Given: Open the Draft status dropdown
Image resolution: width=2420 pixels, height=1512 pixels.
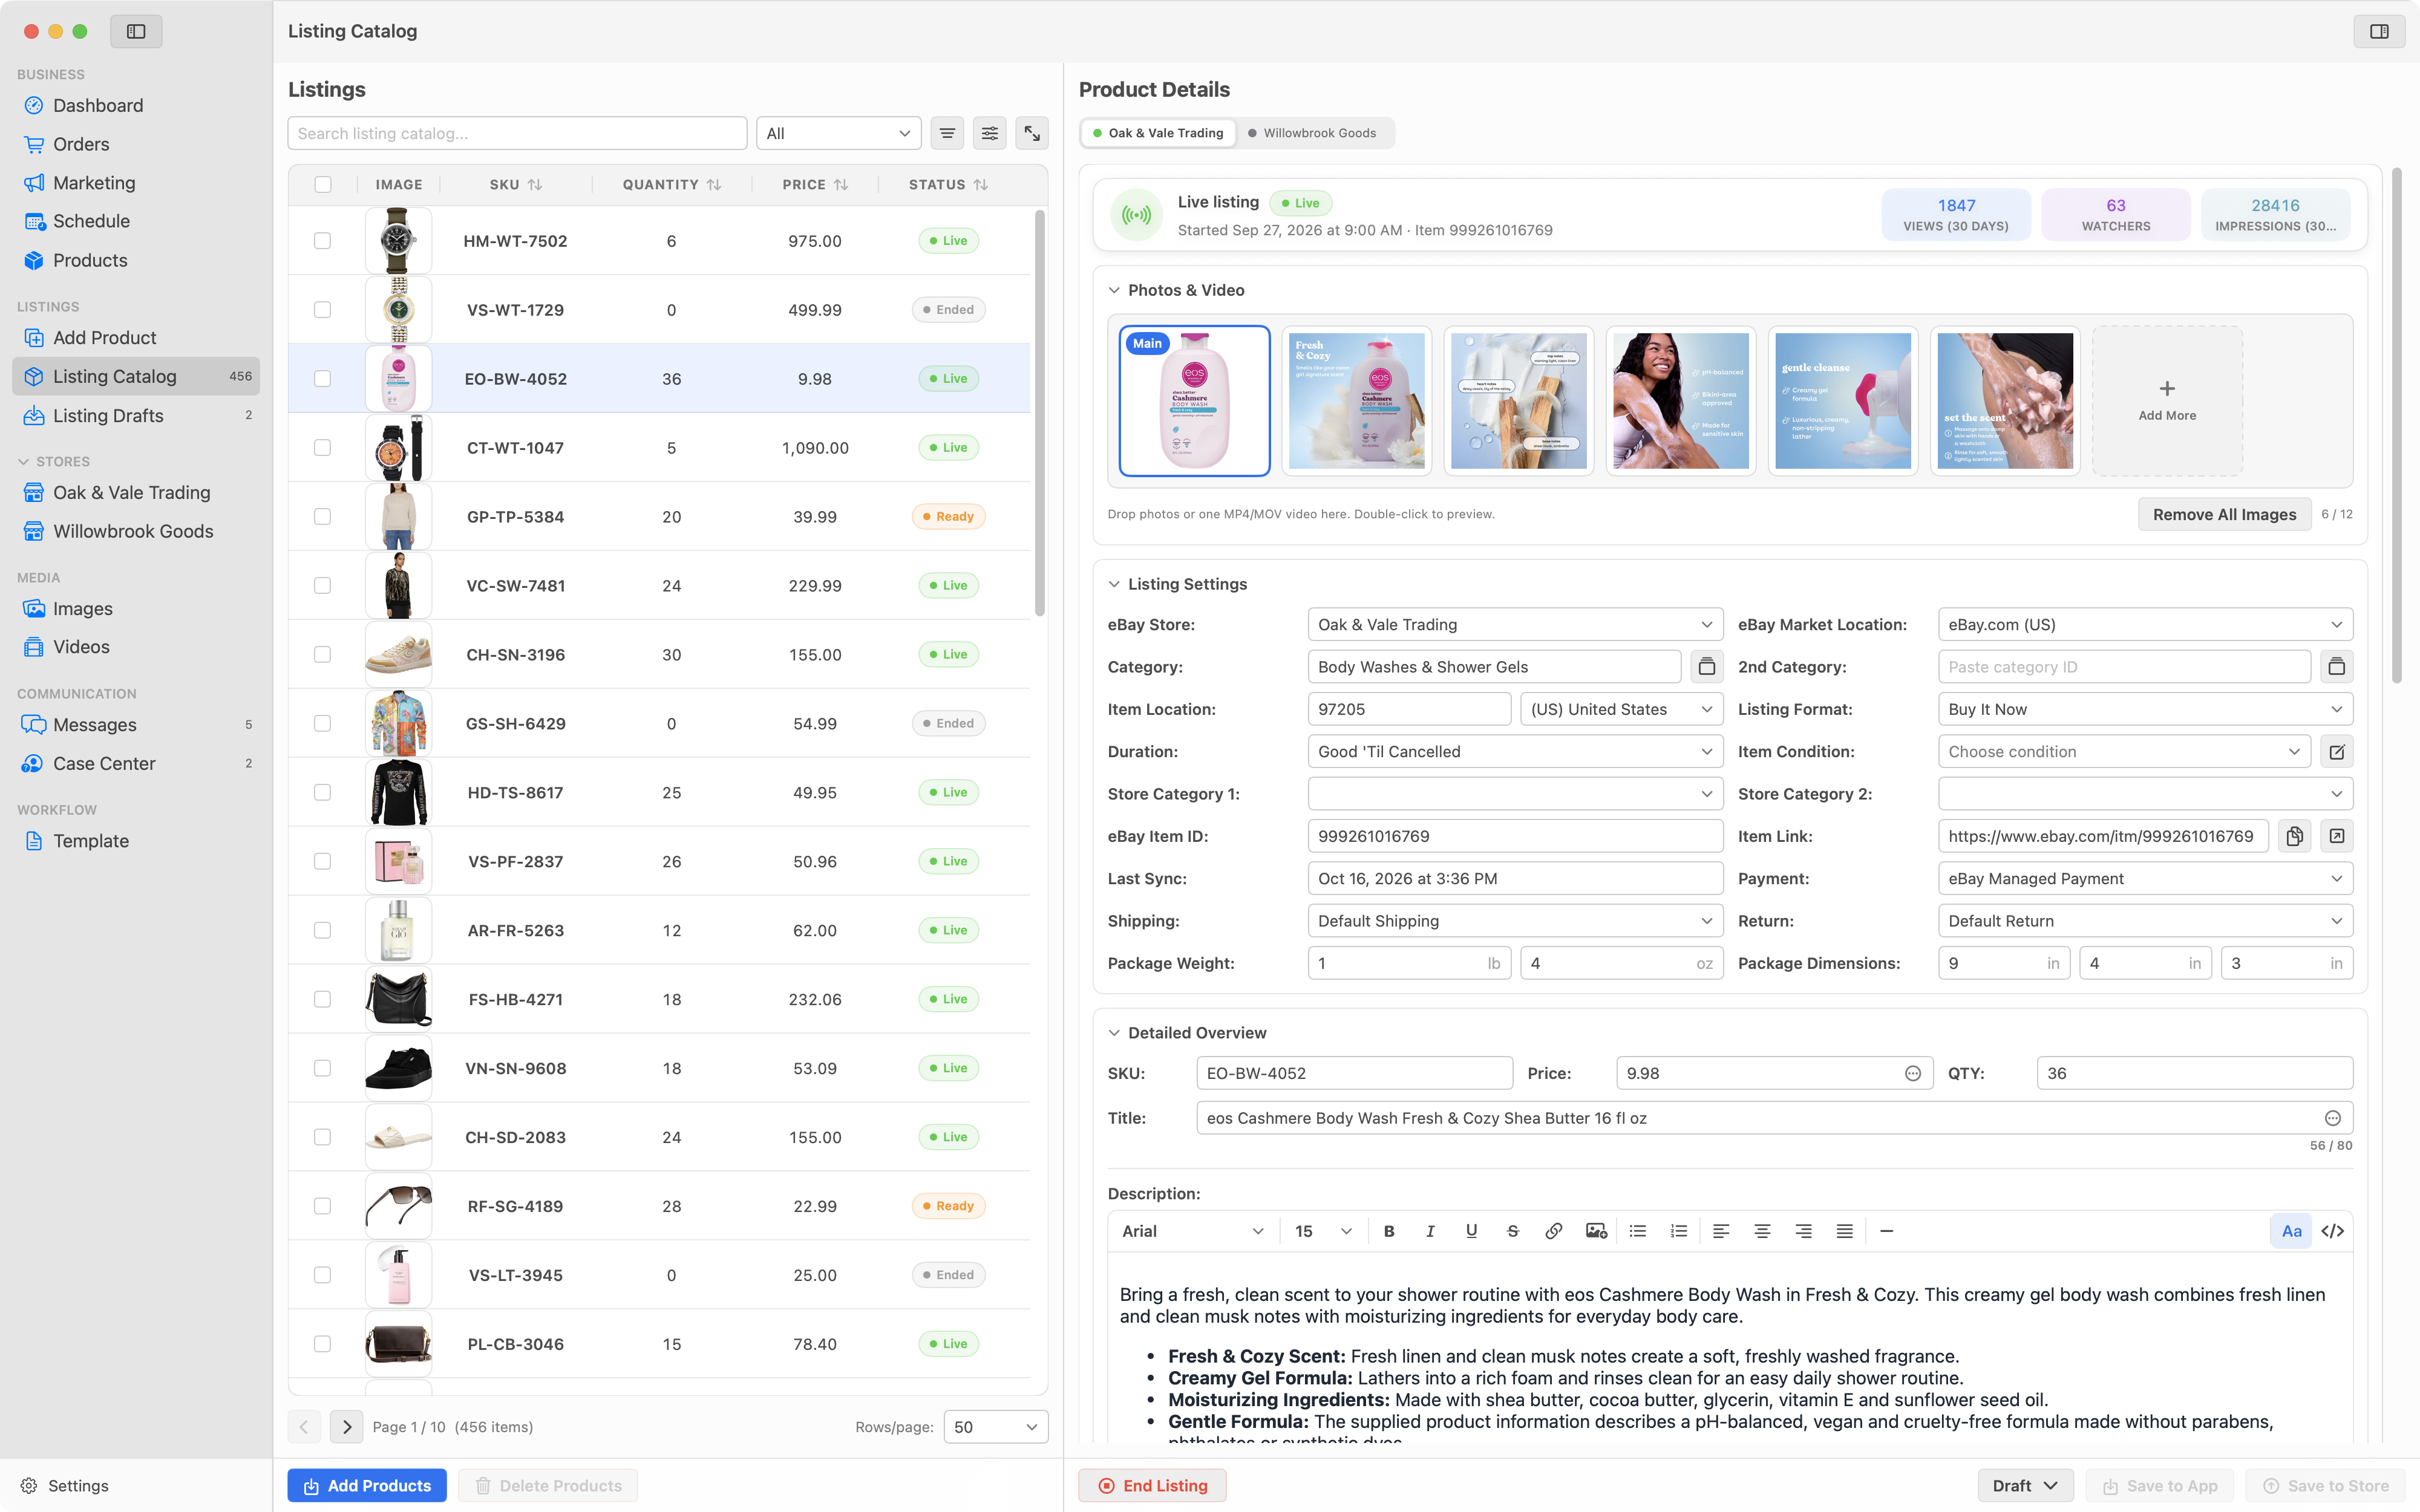Looking at the screenshot, I should (2025, 1486).
